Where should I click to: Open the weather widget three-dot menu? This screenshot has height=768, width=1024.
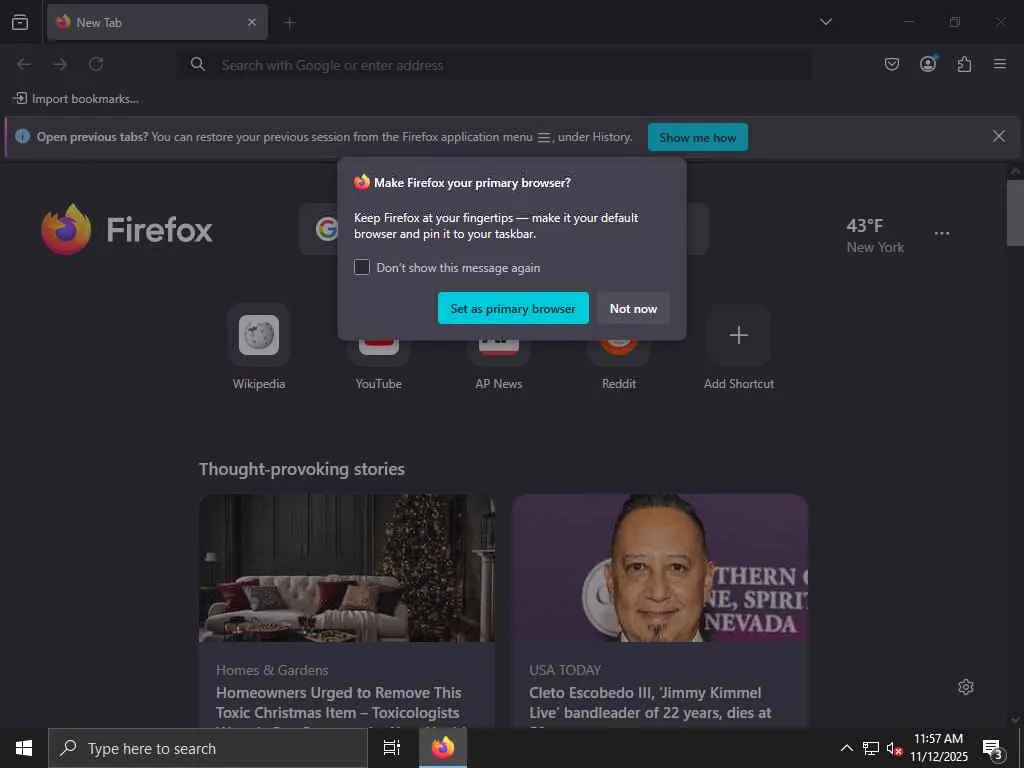pyautogui.click(x=942, y=233)
